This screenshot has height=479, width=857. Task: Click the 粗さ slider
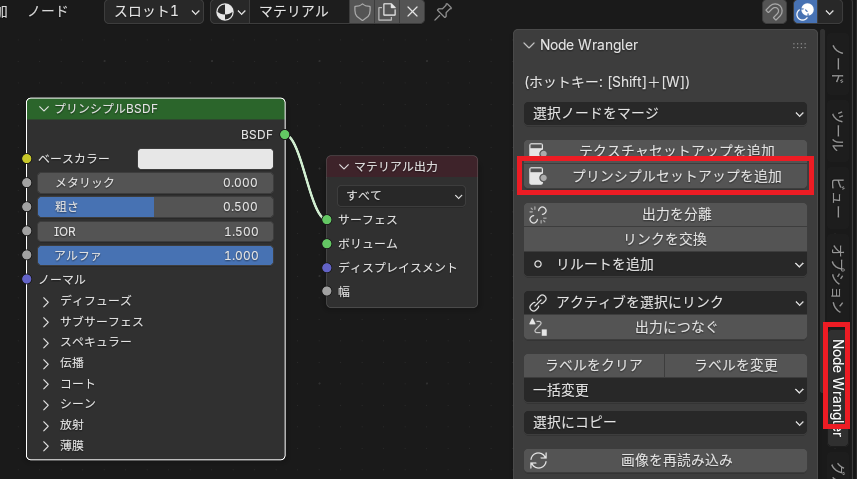pos(155,207)
